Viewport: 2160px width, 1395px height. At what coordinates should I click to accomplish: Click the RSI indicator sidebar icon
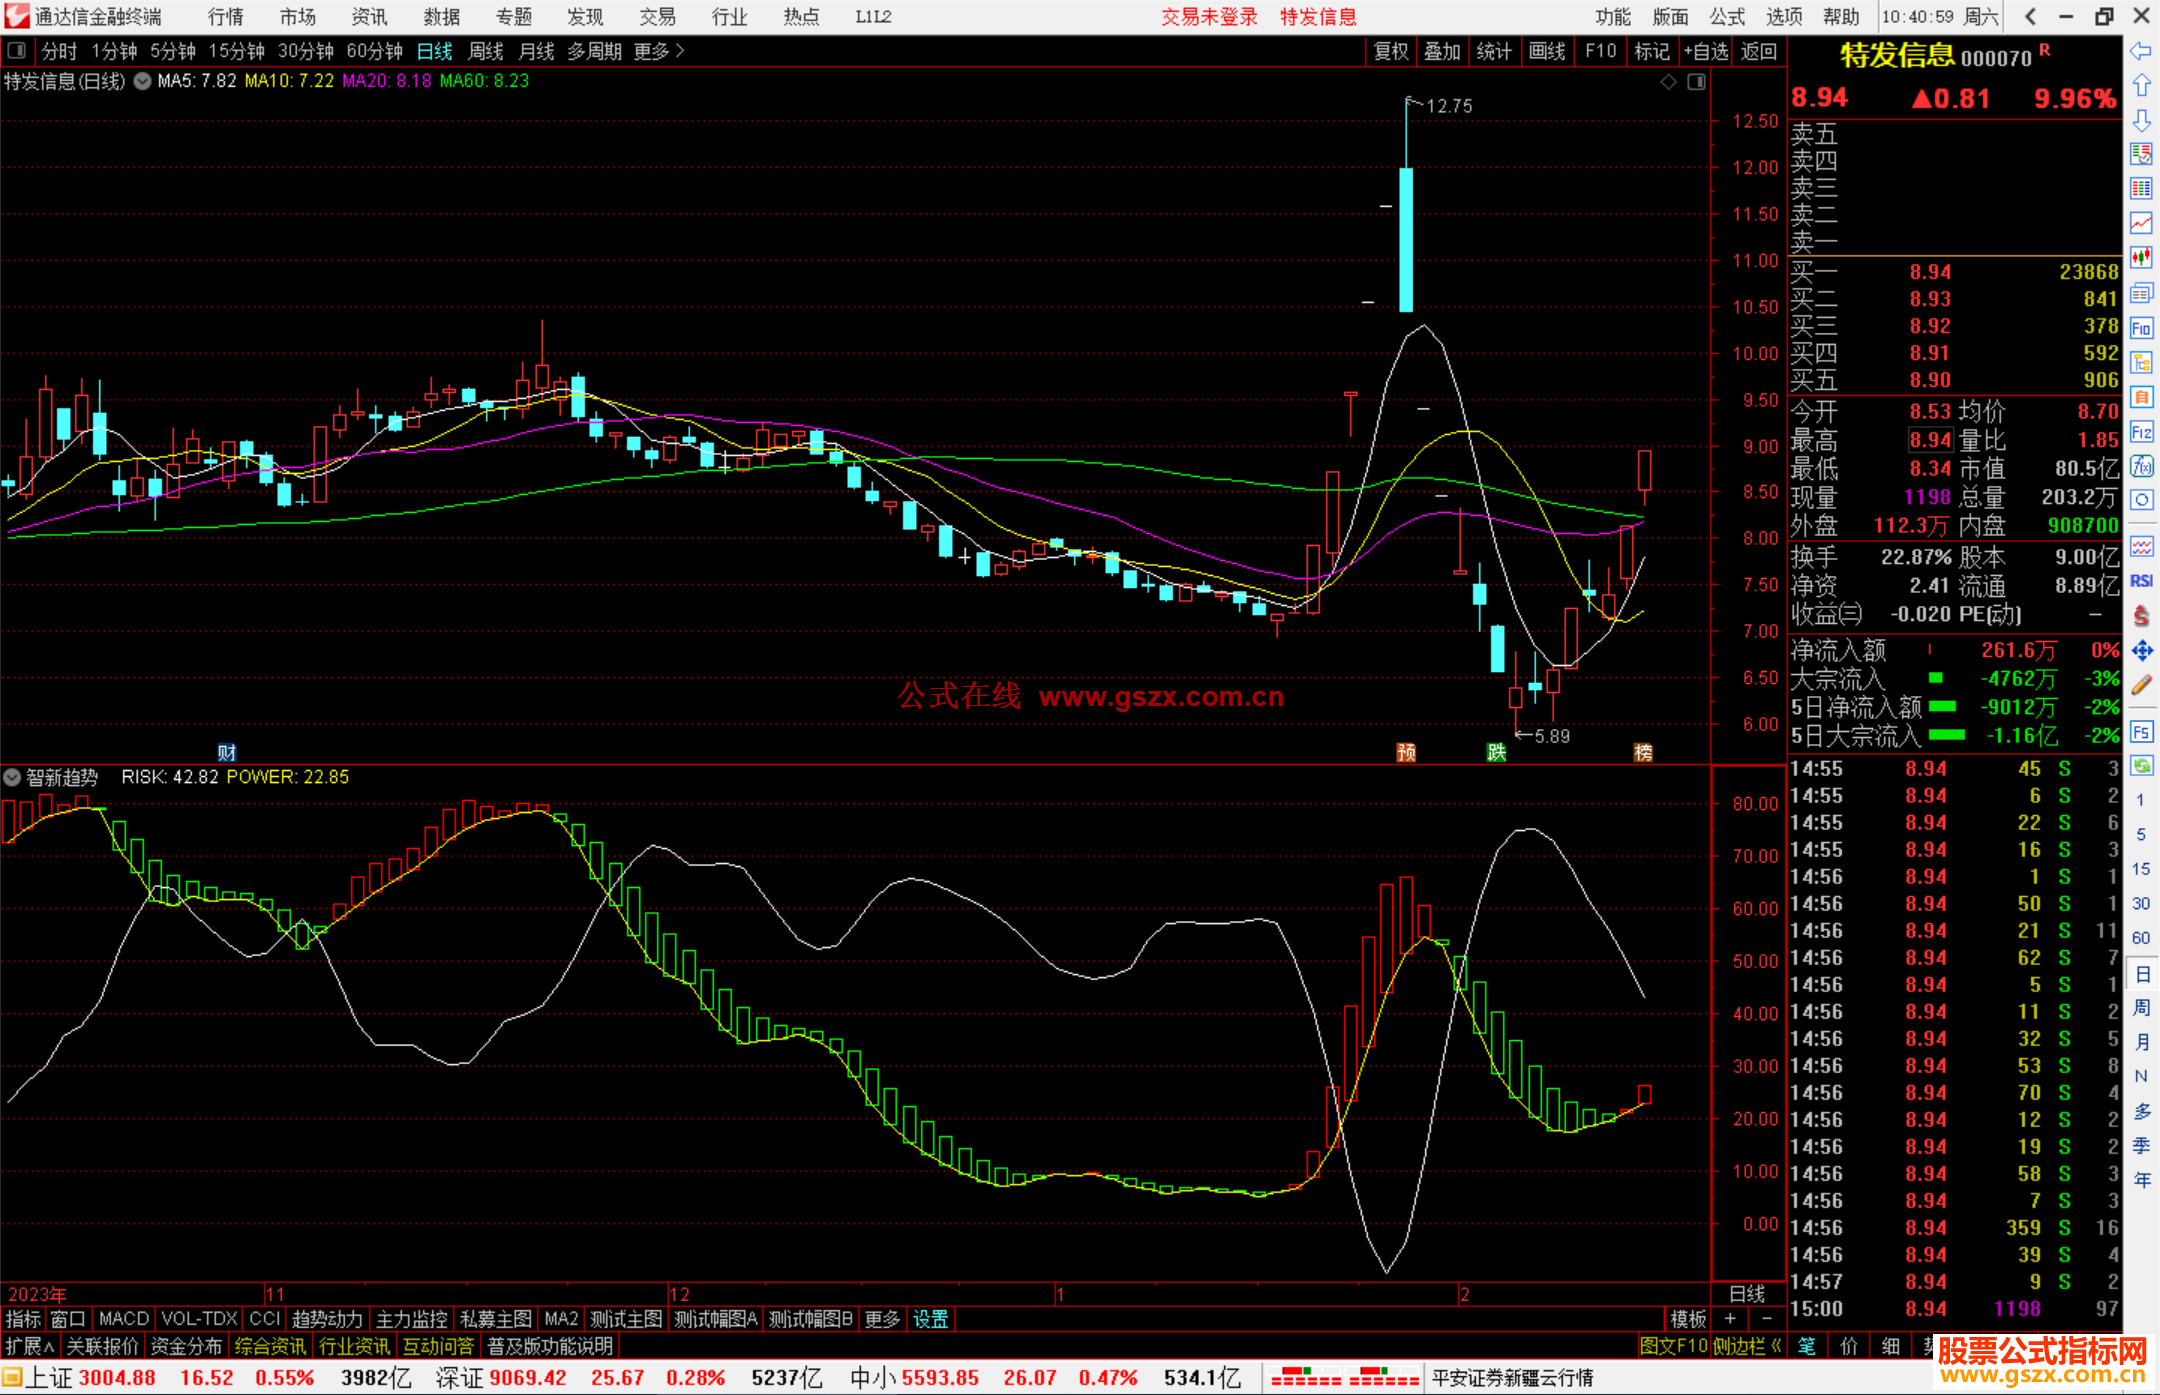tap(2141, 581)
